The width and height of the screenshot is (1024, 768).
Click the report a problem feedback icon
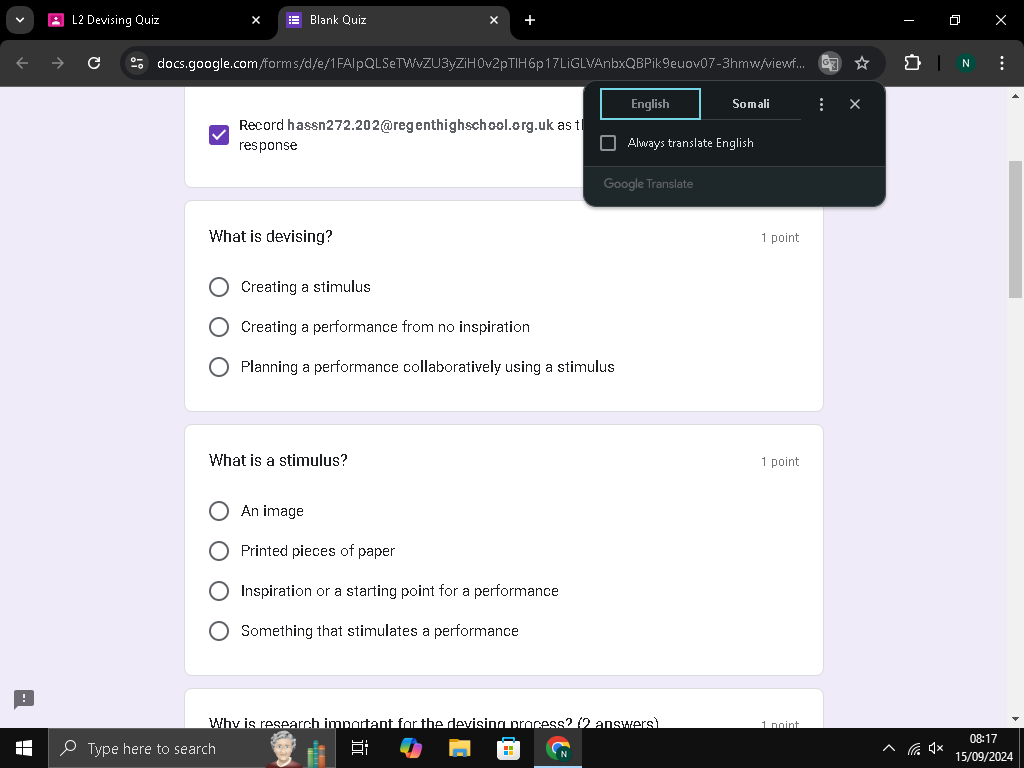24,699
